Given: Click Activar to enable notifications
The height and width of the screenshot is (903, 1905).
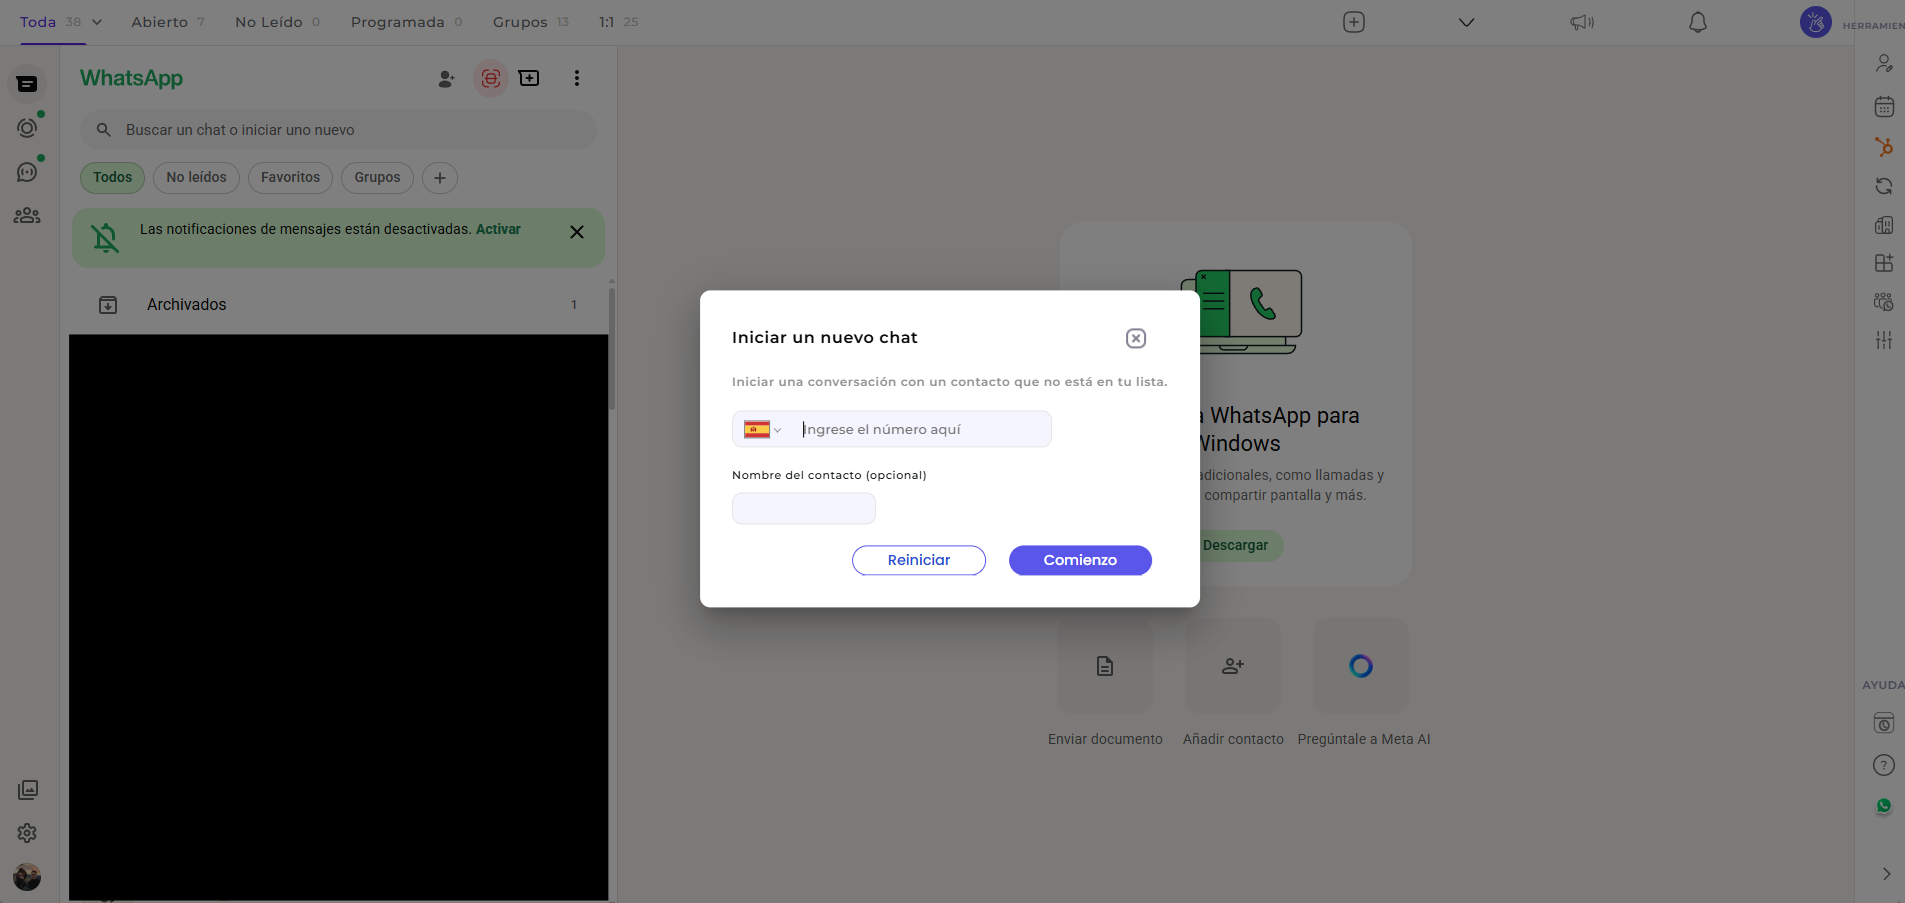Looking at the screenshot, I should (498, 229).
